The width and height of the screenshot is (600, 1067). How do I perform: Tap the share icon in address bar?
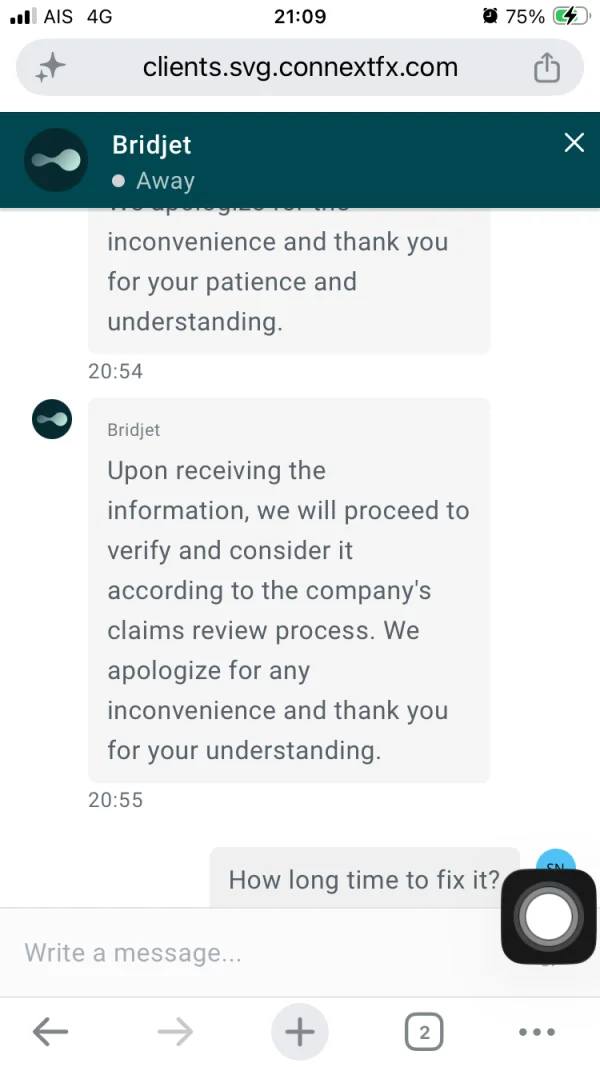546,67
